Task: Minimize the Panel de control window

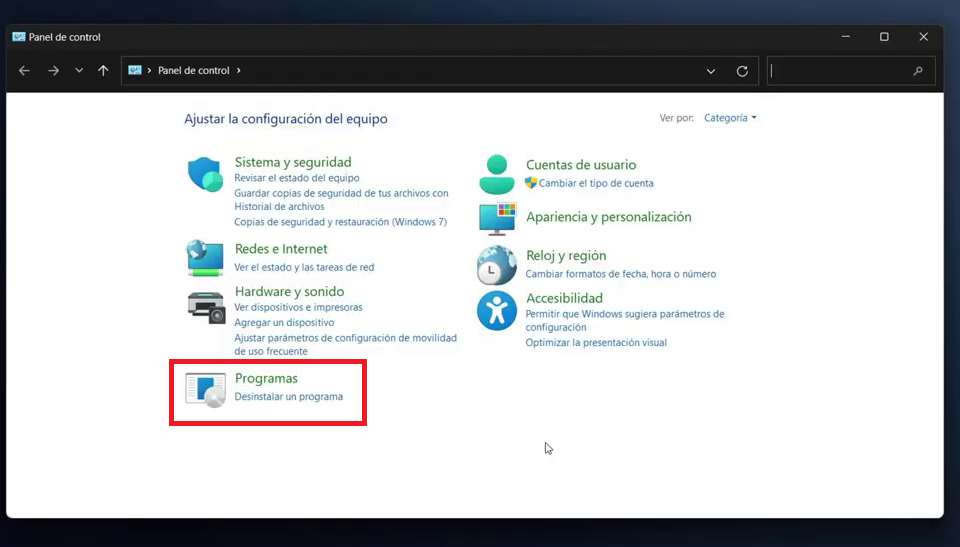Action: [x=846, y=37]
